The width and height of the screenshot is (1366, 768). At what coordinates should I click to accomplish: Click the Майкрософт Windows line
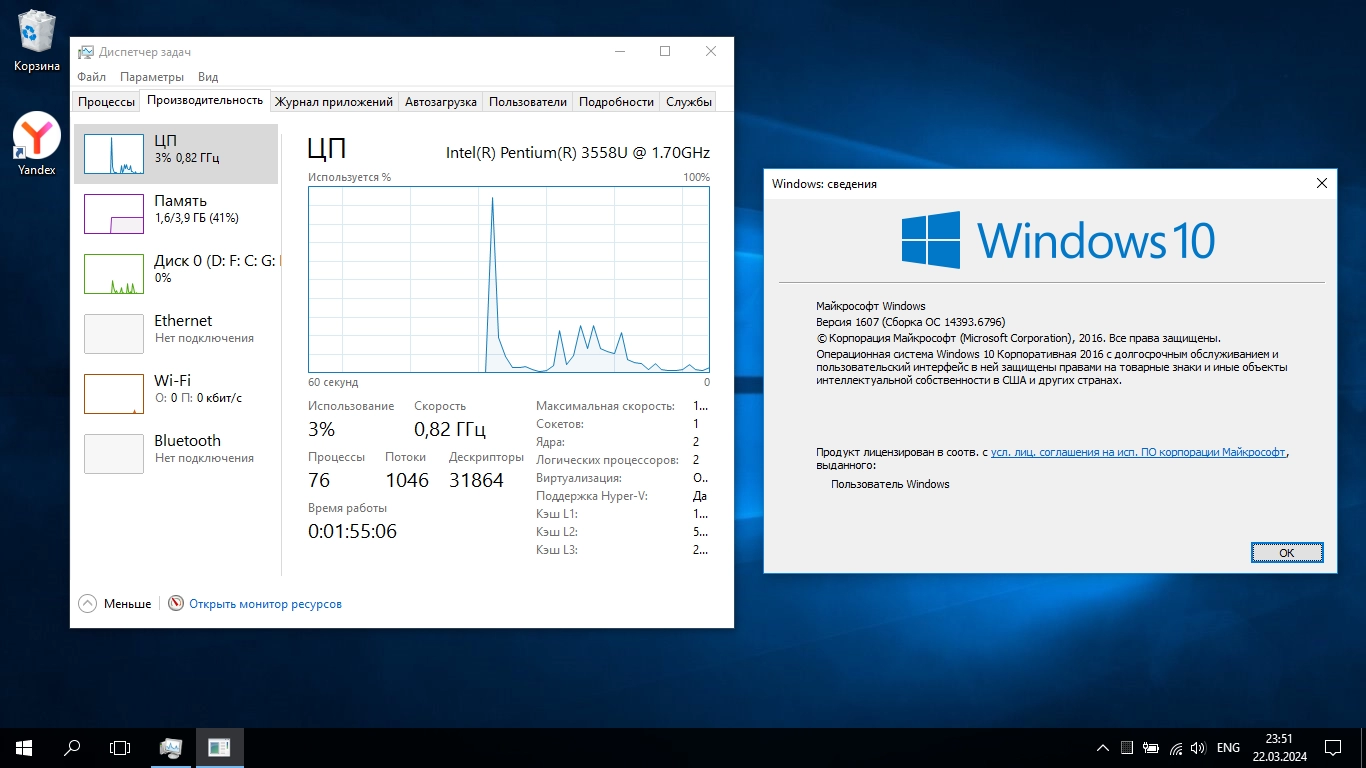point(871,306)
